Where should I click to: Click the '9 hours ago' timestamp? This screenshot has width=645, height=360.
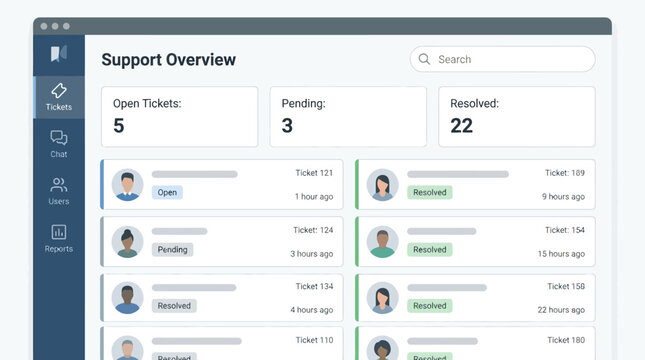(x=563, y=197)
